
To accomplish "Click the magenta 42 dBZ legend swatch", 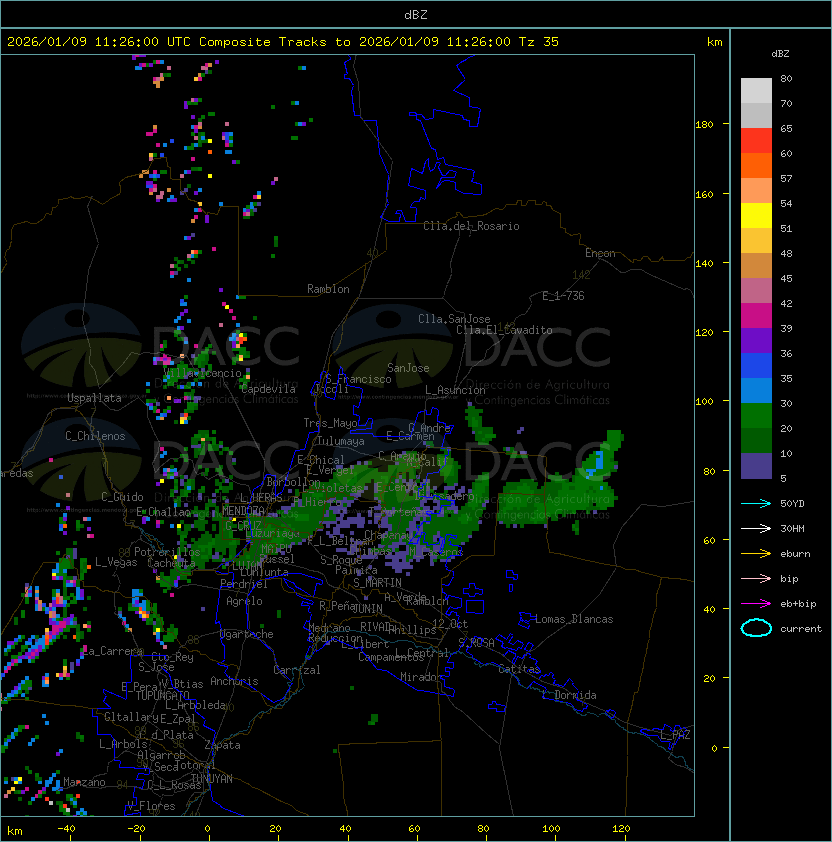I will pos(756,316).
